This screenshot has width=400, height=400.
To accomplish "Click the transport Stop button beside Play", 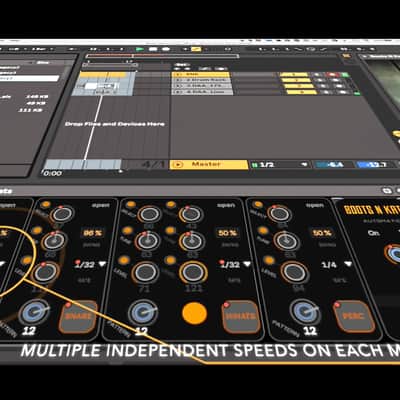I will click(153, 49).
